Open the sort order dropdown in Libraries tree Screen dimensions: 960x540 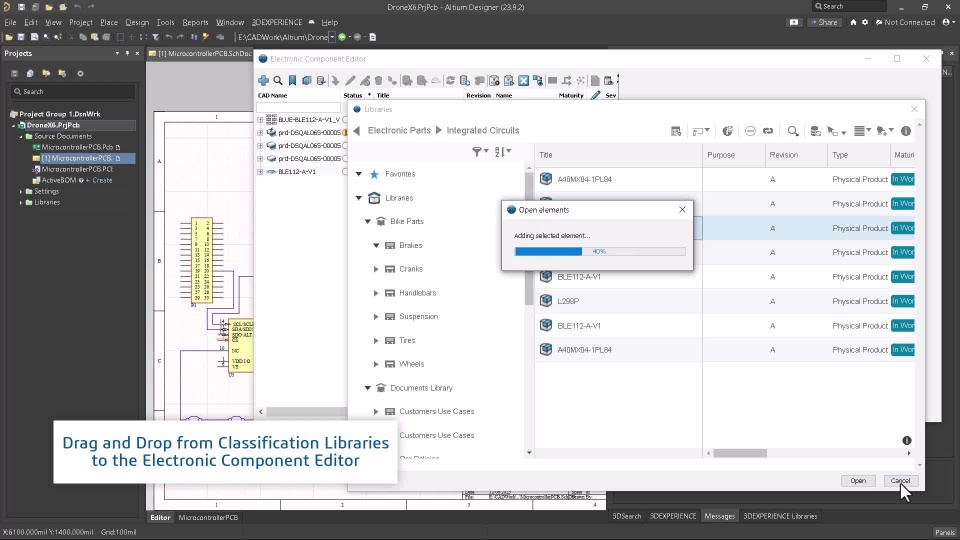[503, 151]
